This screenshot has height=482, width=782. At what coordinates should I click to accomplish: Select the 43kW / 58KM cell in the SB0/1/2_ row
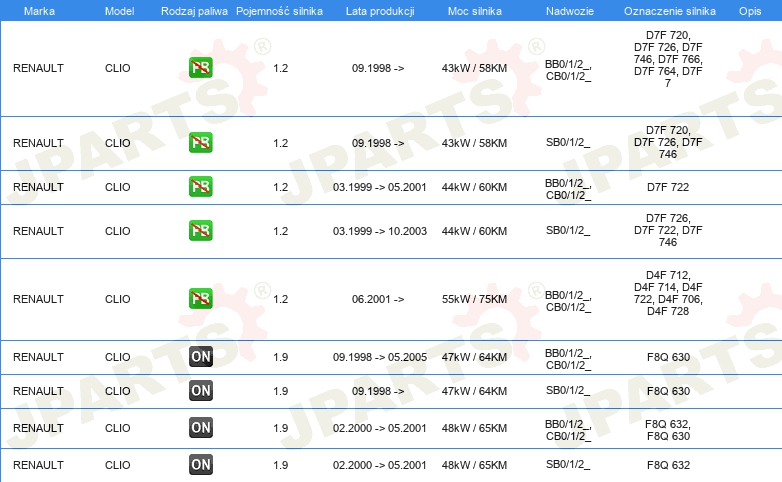pos(474,143)
